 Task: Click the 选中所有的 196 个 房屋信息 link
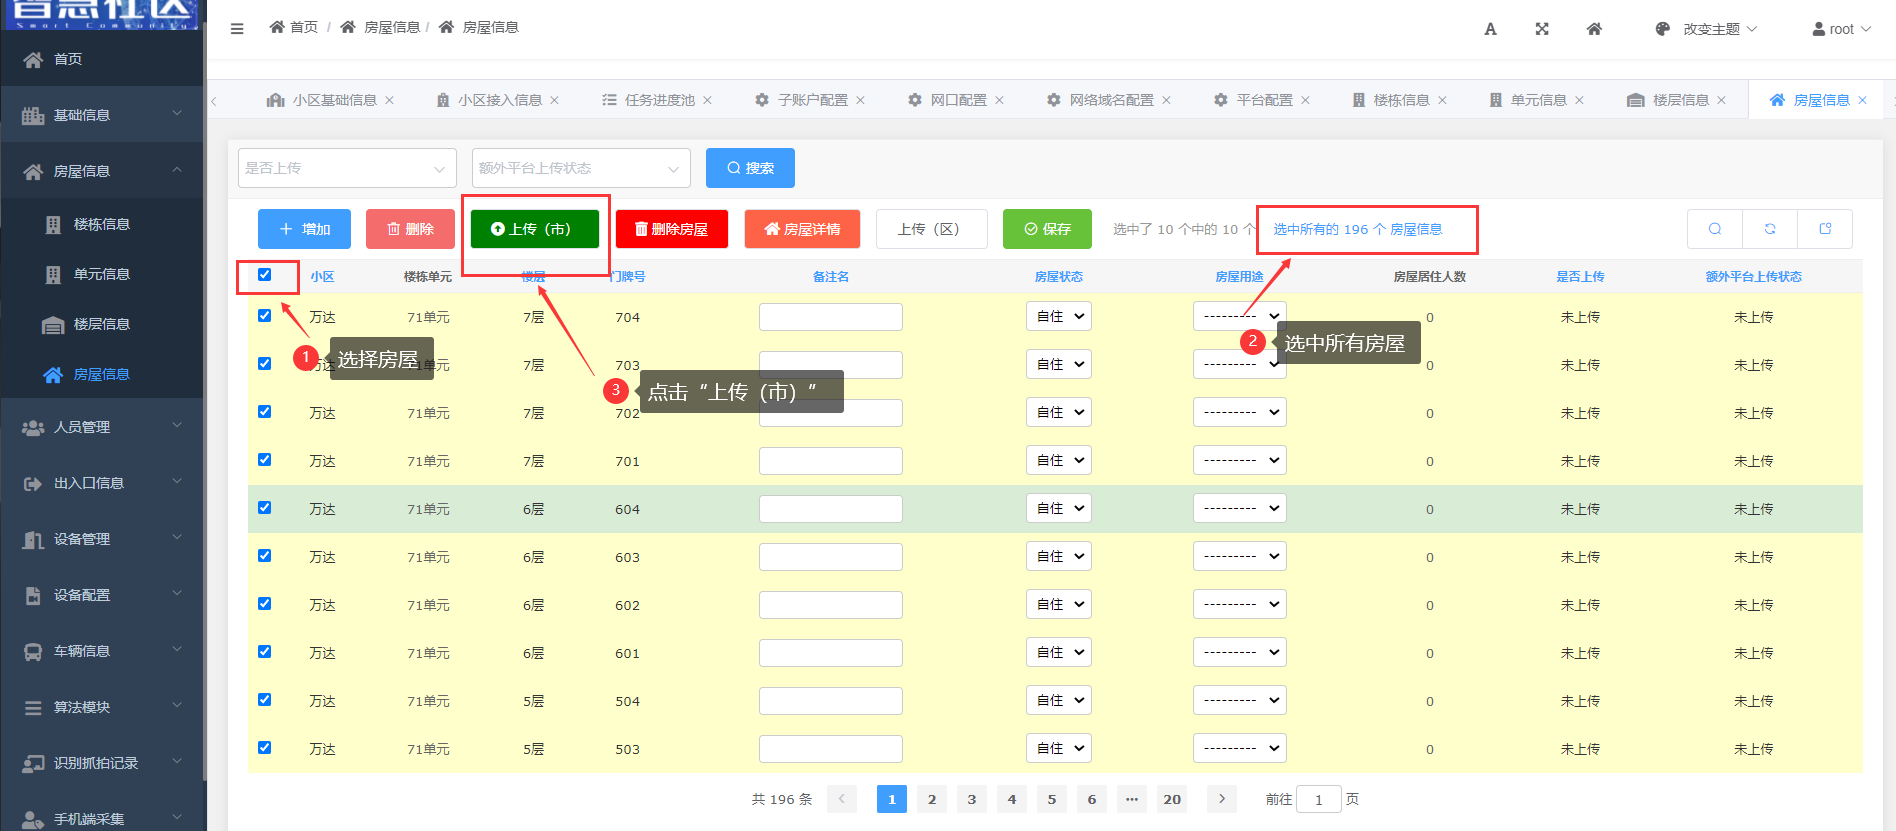(1357, 229)
